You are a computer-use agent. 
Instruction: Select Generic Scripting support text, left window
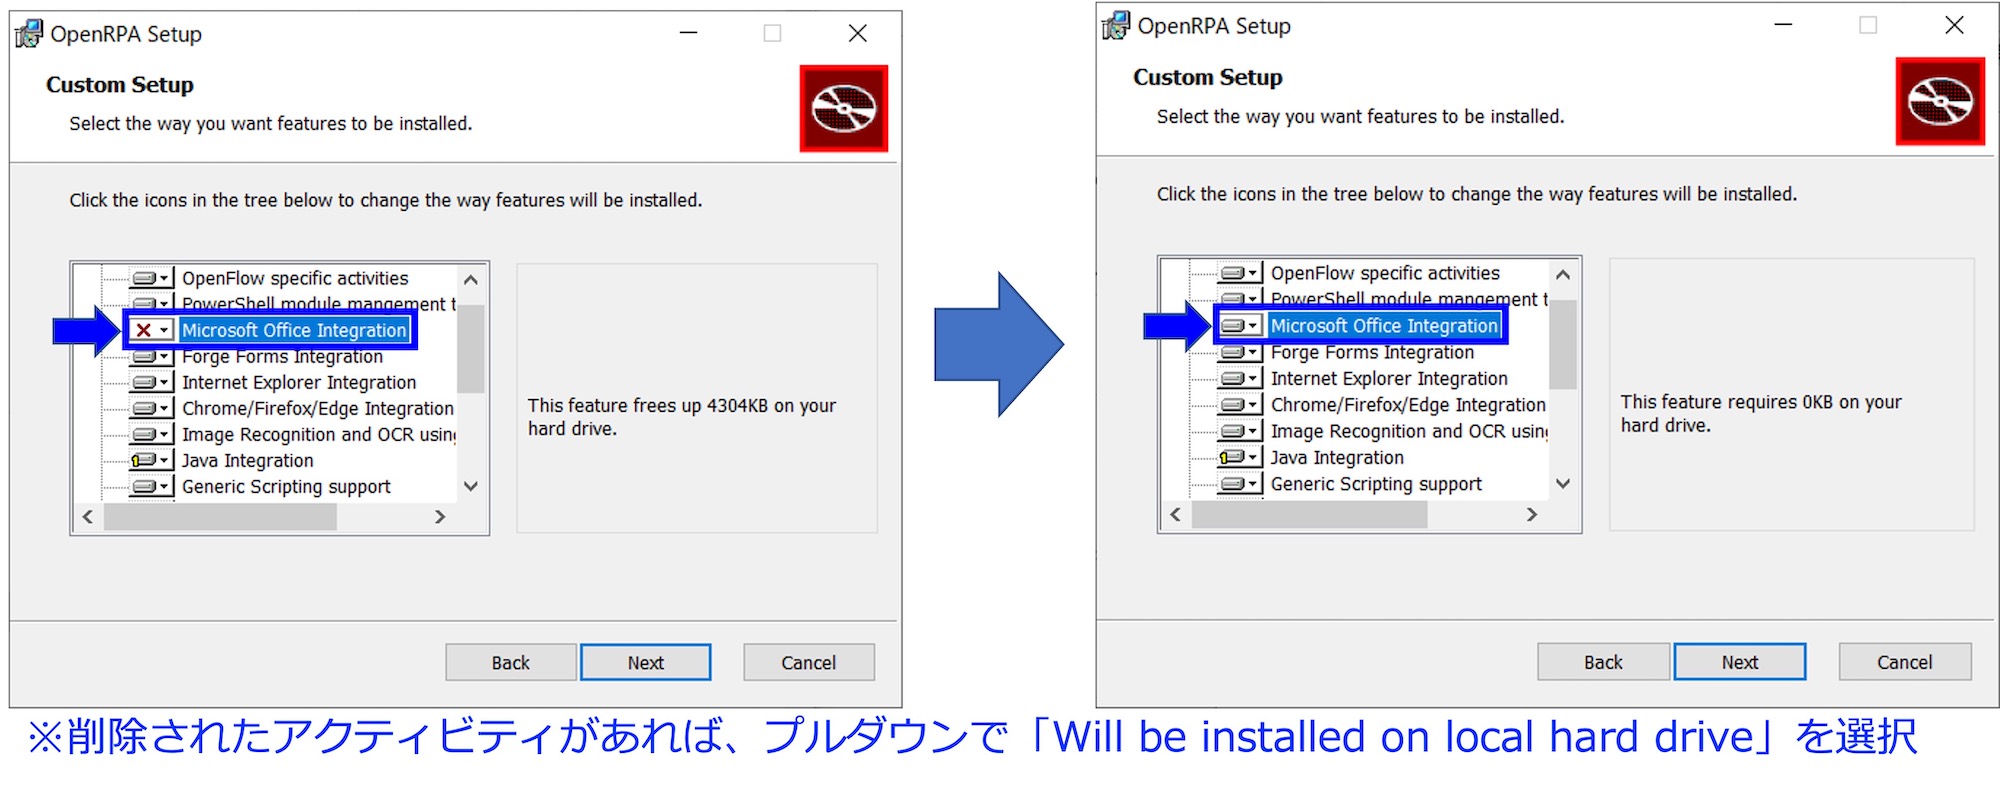(x=286, y=486)
